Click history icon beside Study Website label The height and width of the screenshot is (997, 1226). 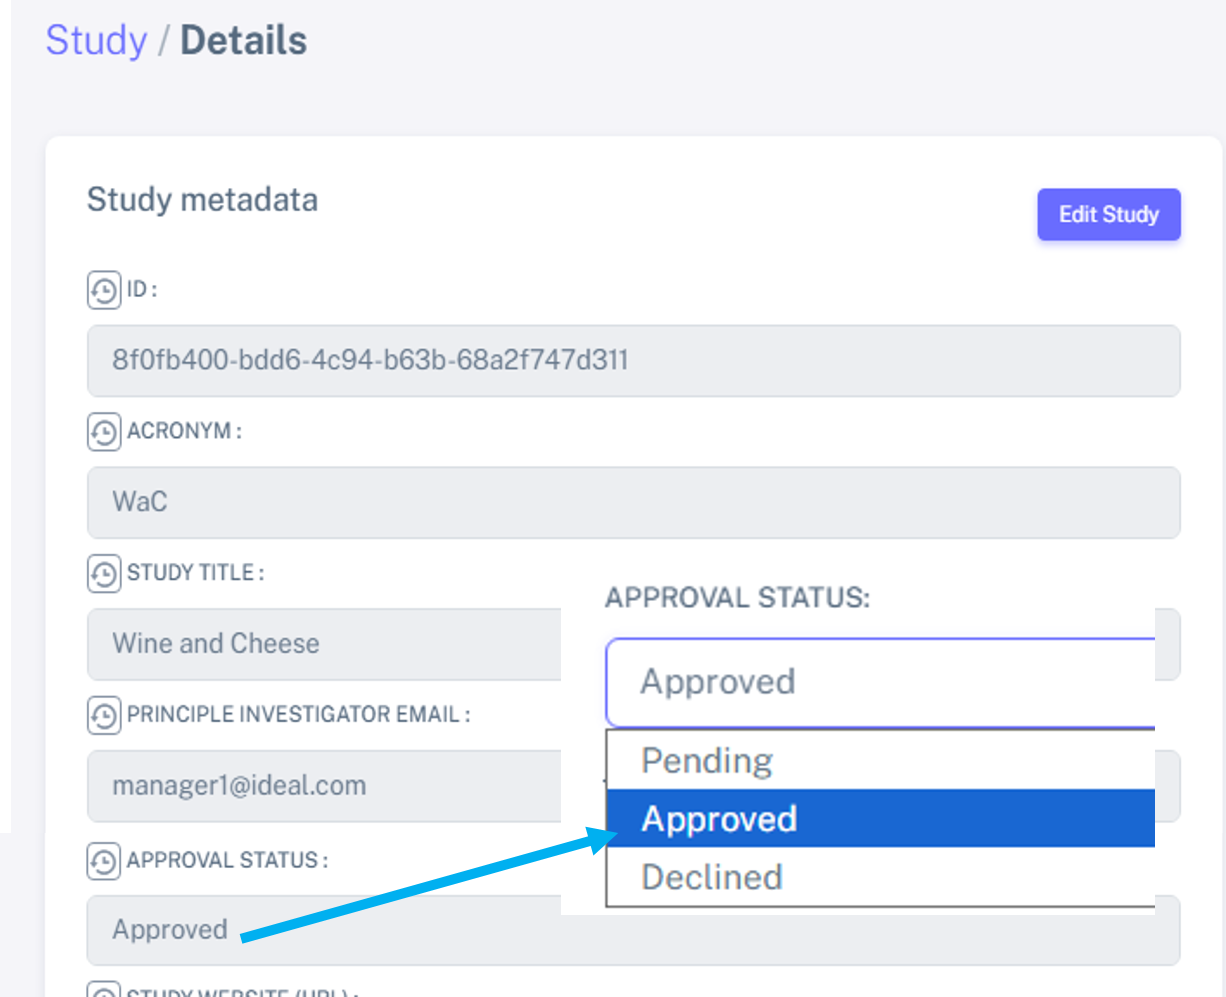click(104, 990)
